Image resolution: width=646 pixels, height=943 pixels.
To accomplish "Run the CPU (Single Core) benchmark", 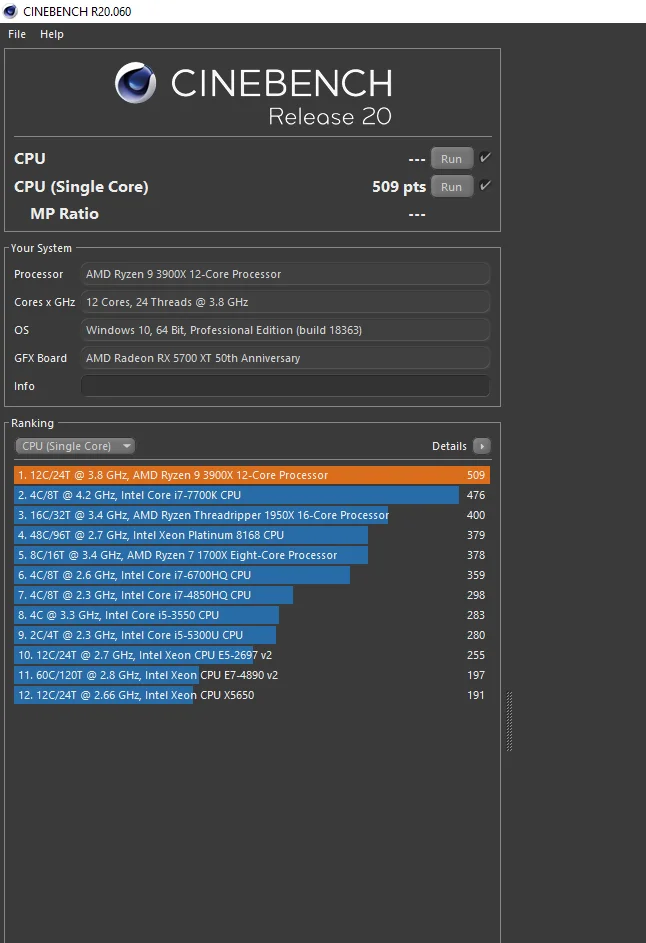I will [x=451, y=186].
